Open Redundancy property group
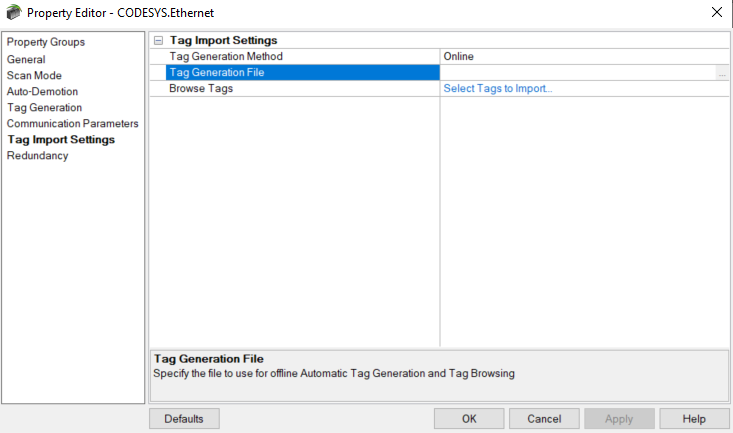This screenshot has height=433, width=733. (37, 155)
